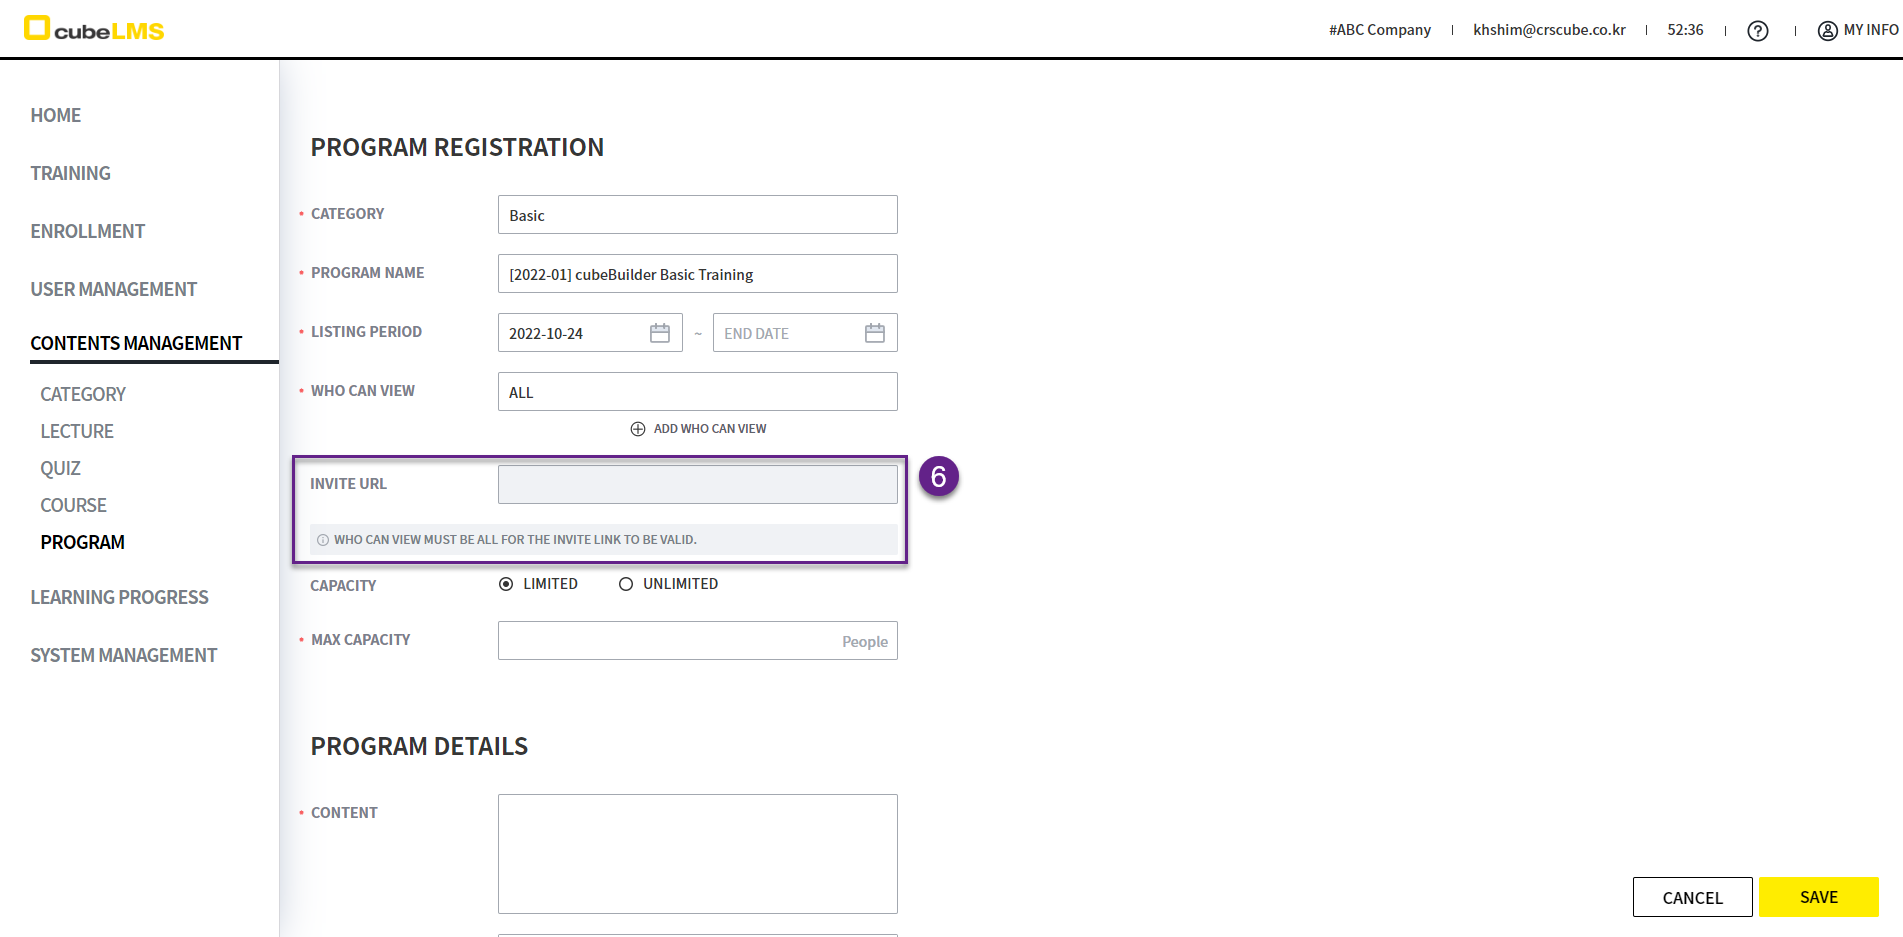1903x937 pixels.
Task: Click the purple number 6 marker
Action: pos(938,477)
